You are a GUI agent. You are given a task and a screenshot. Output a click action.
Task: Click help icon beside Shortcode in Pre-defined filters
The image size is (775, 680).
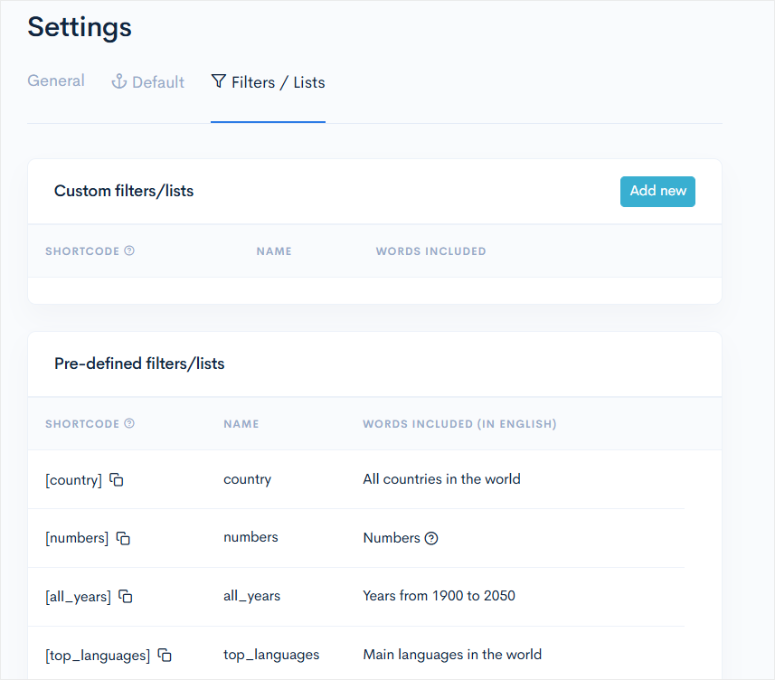coord(129,424)
